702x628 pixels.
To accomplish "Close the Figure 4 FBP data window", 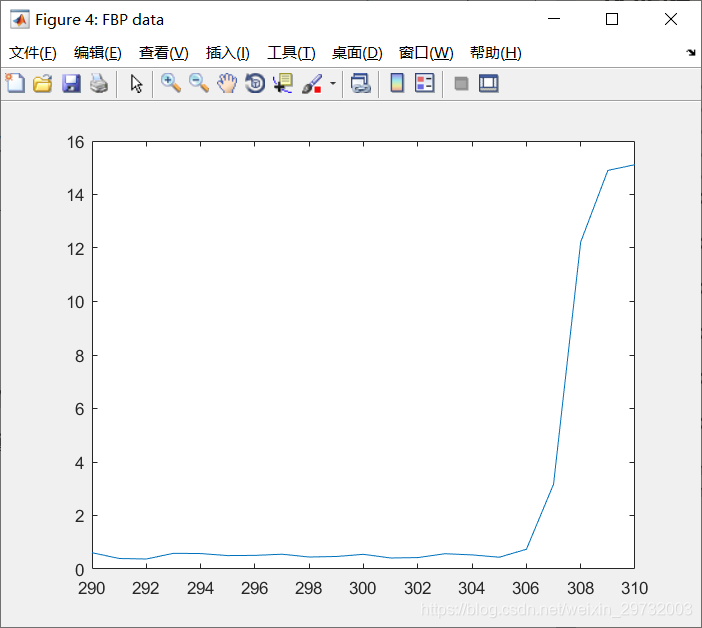I will click(670, 19).
